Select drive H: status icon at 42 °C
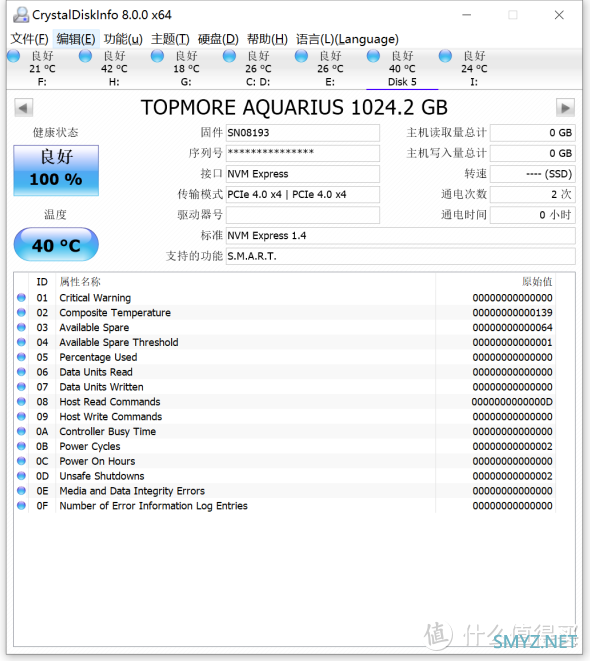 [85, 56]
